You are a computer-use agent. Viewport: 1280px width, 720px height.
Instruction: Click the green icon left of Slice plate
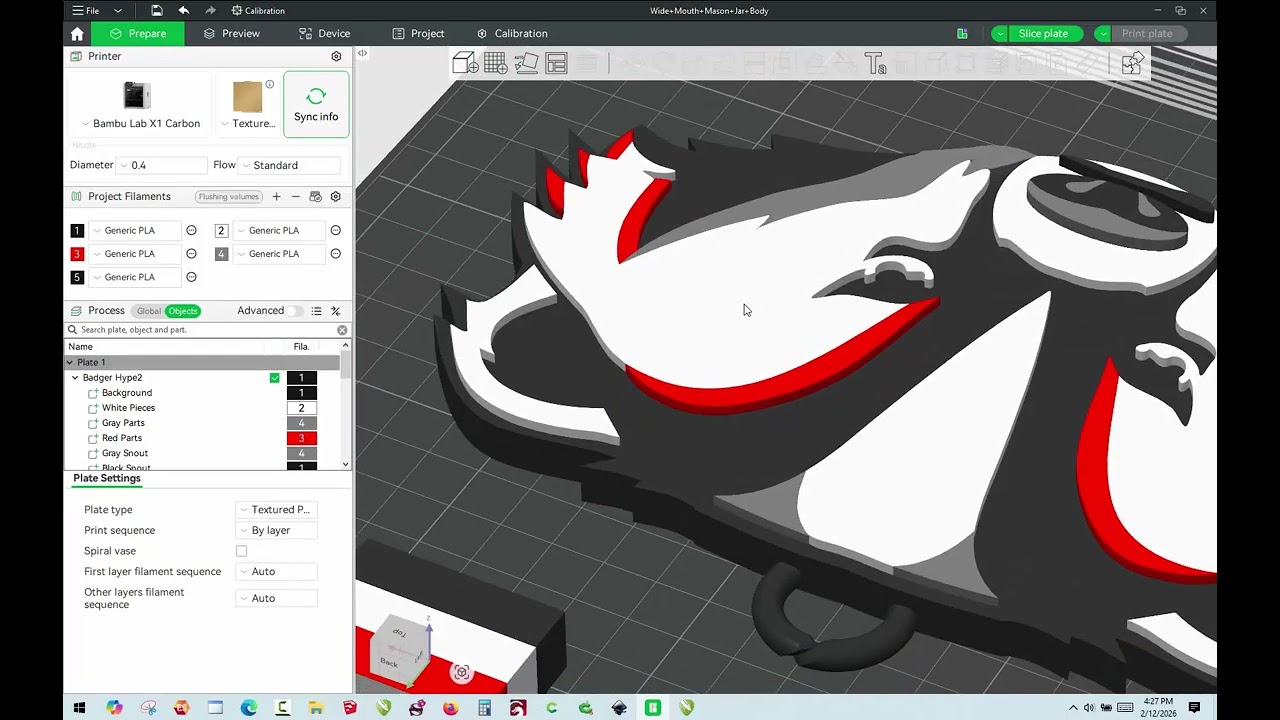coord(962,33)
